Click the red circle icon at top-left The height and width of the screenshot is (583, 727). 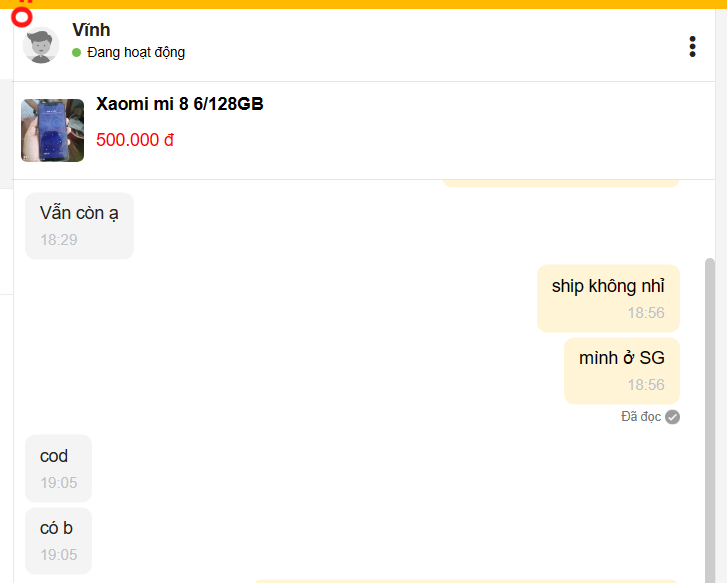click(x=21, y=16)
